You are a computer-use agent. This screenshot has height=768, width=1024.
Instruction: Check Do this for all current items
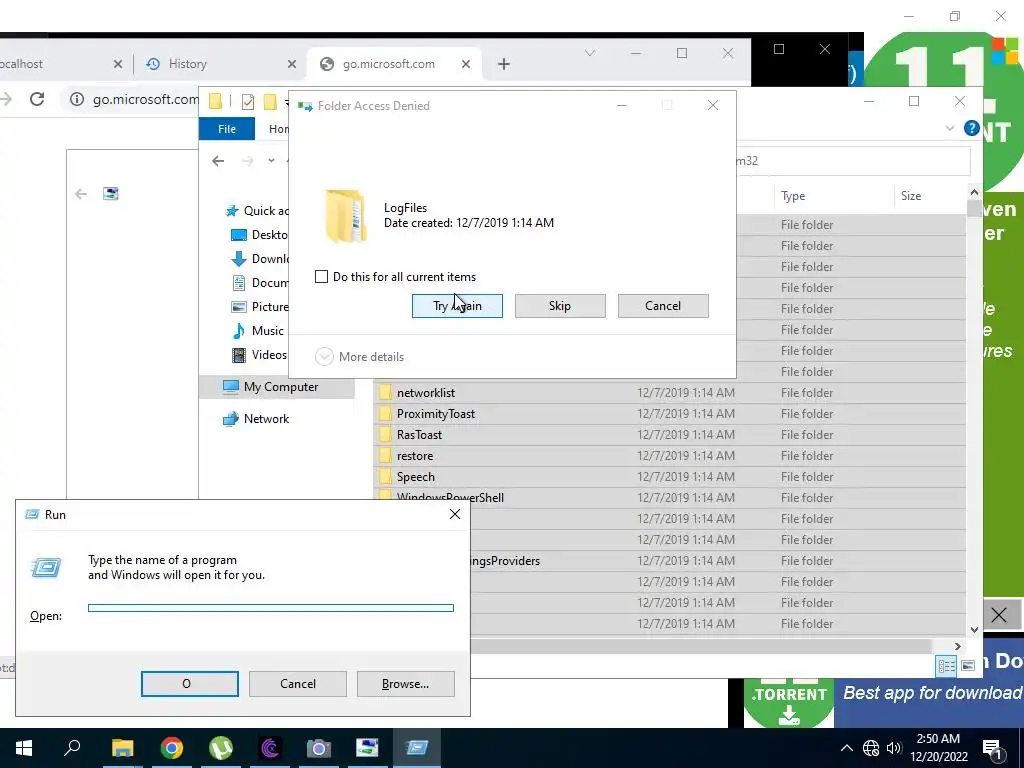[x=321, y=276]
